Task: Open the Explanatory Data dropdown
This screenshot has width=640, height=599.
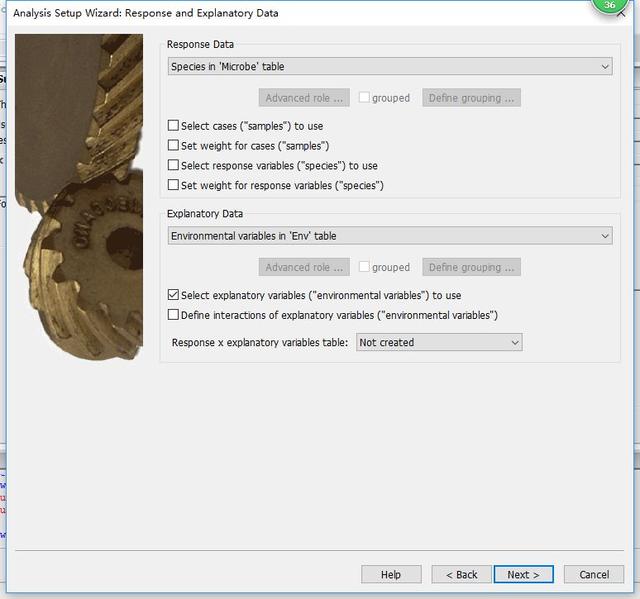Action: [390, 235]
